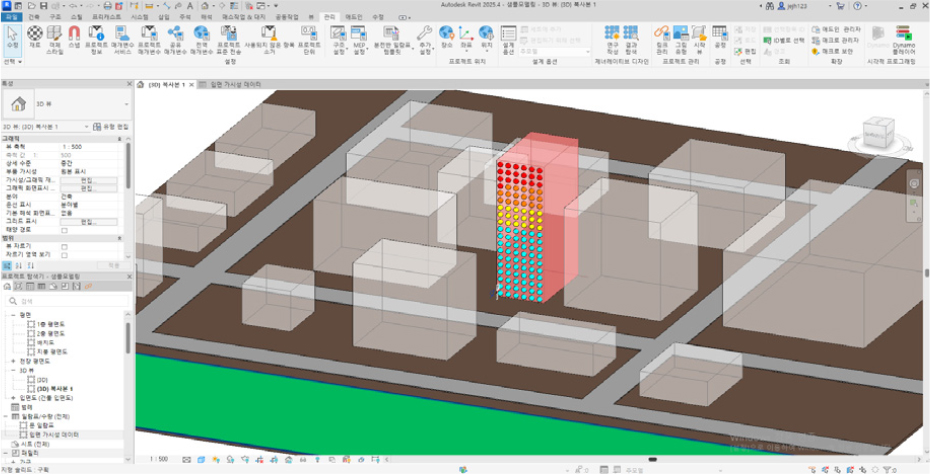This screenshot has width=930, height=474.
Task: Open the 재료 (Materials) dialog
Action: click(x=35, y=39)
